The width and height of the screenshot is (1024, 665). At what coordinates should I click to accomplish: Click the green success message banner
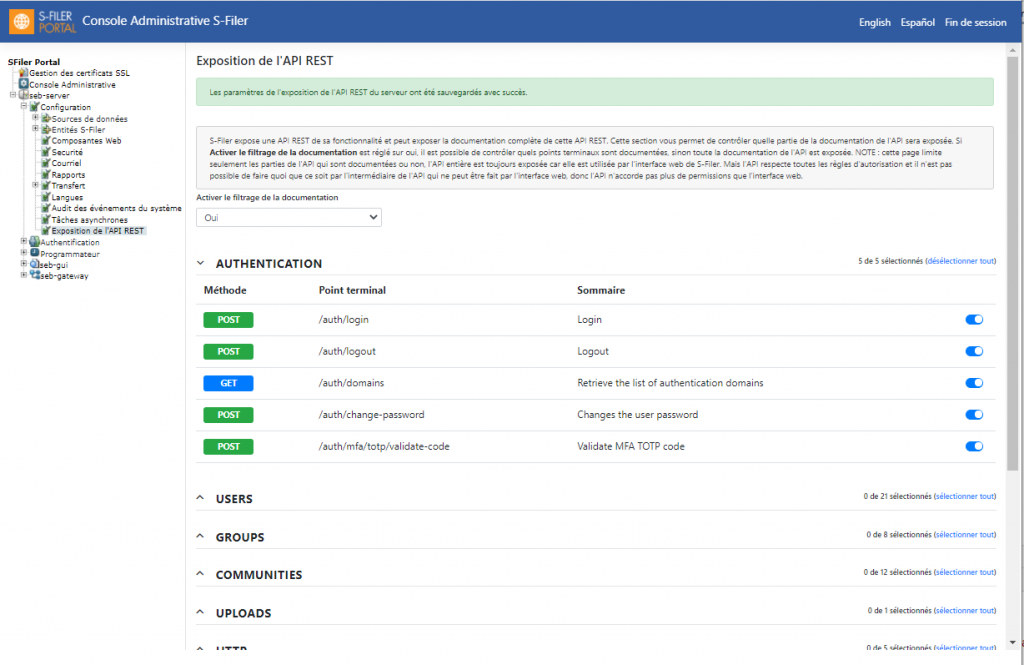pos(595,92)
